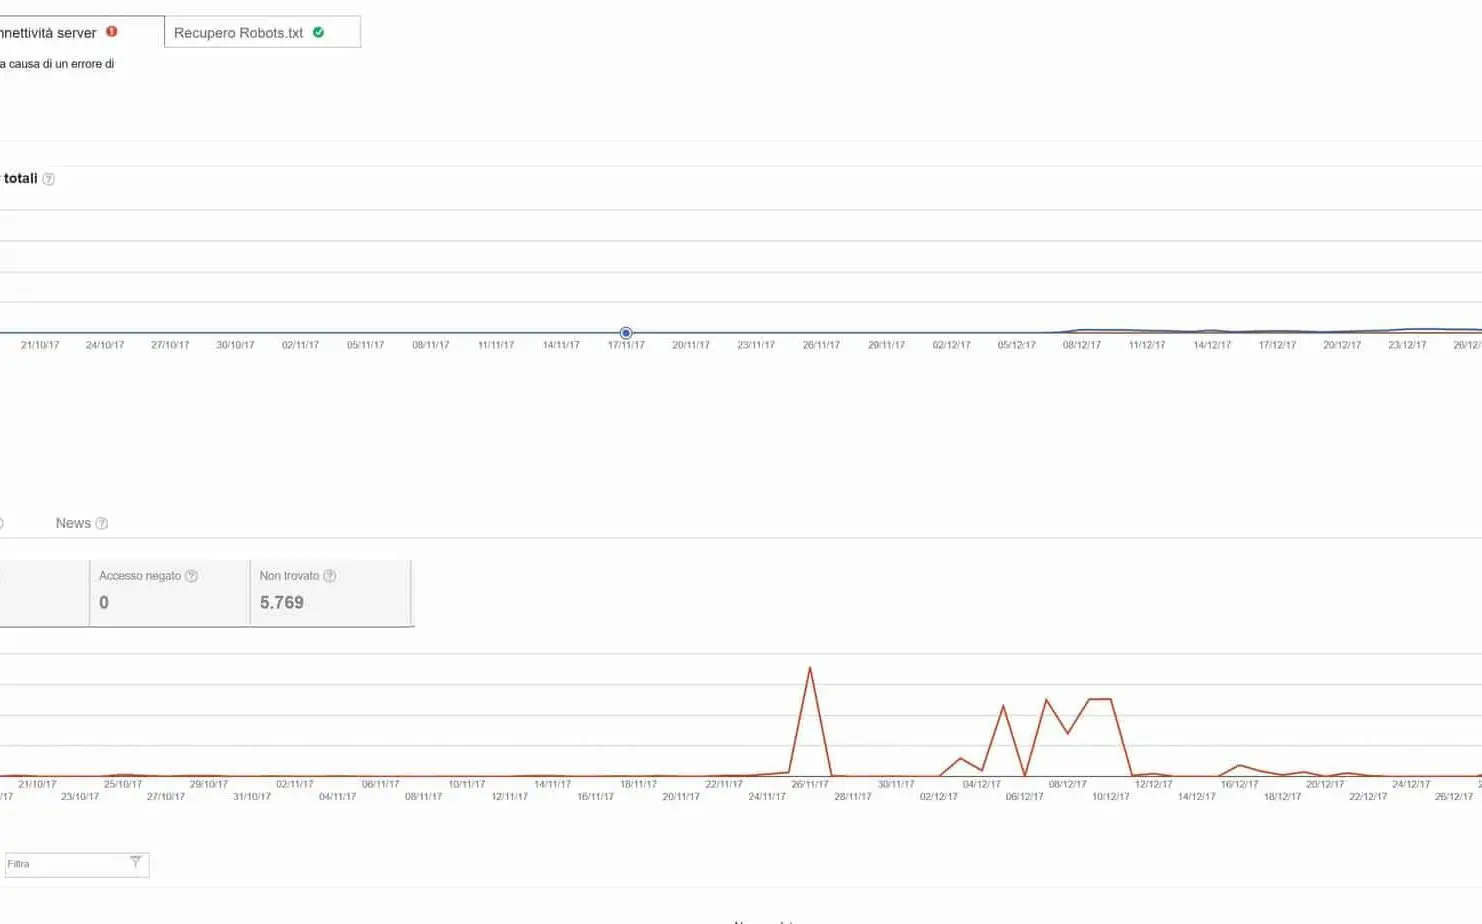
Task: Select the Non trovato tile showing 5.769
Action: pyautogui.click(x=329, y=593)
